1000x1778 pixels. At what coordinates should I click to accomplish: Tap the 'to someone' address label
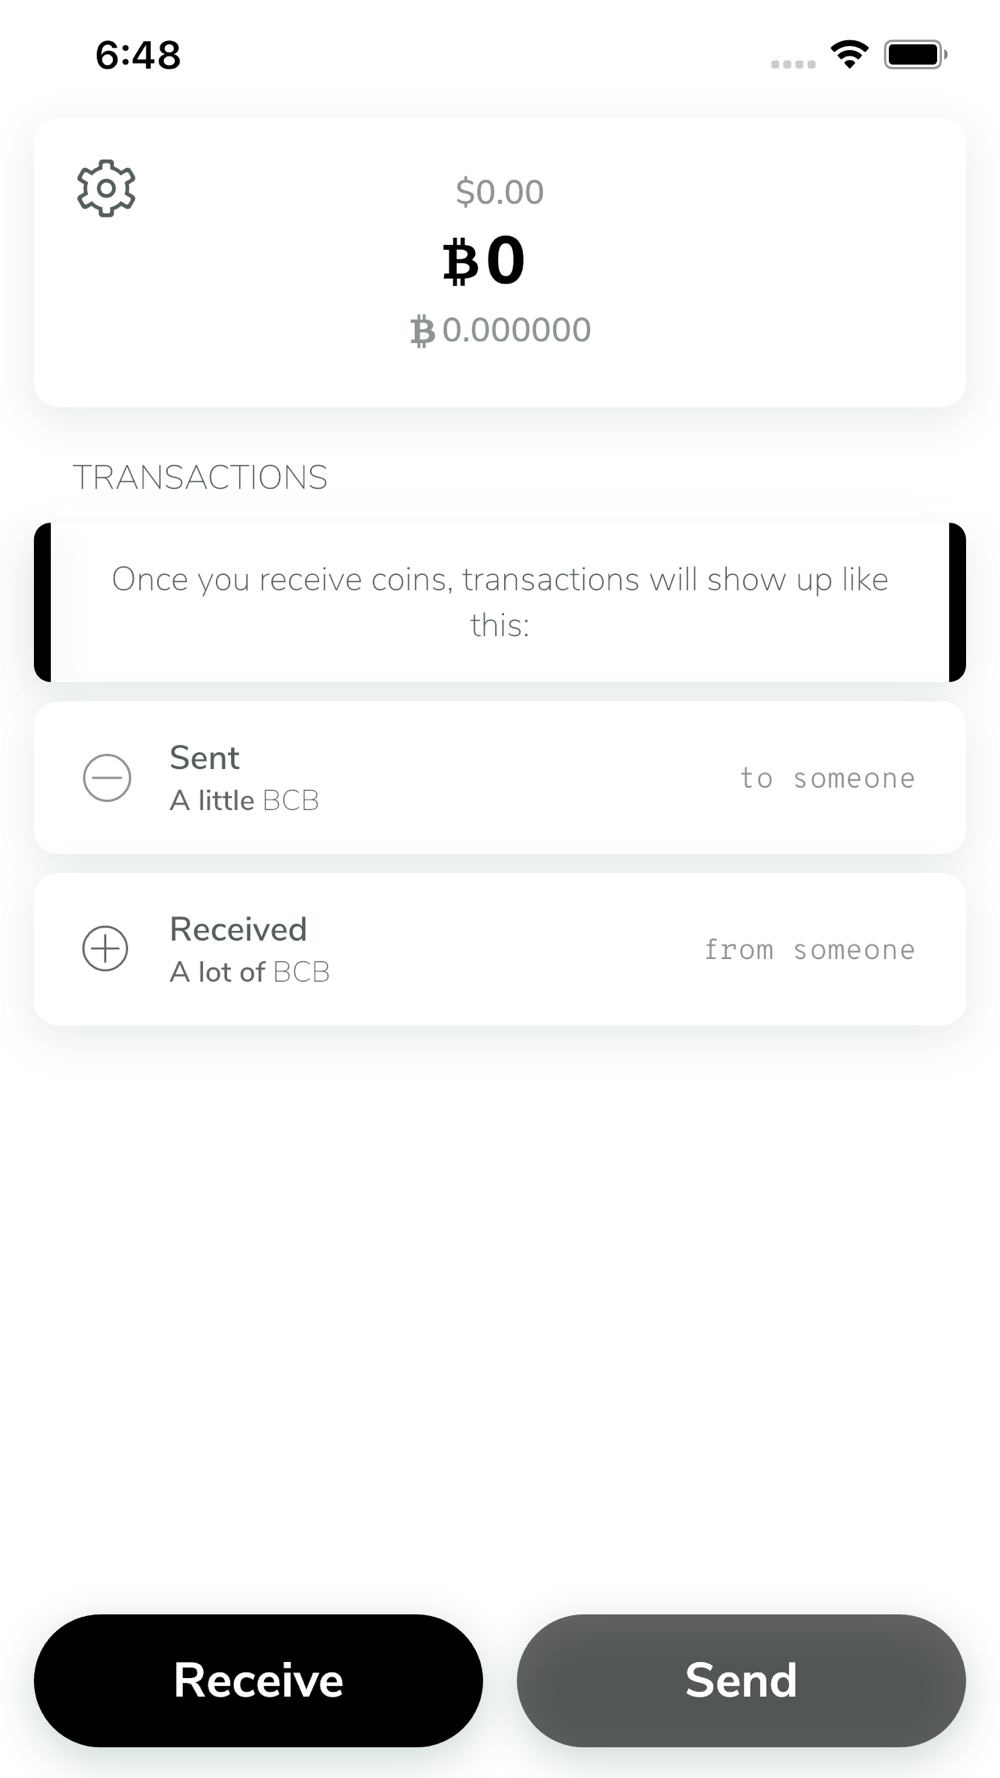pos(827,778)
